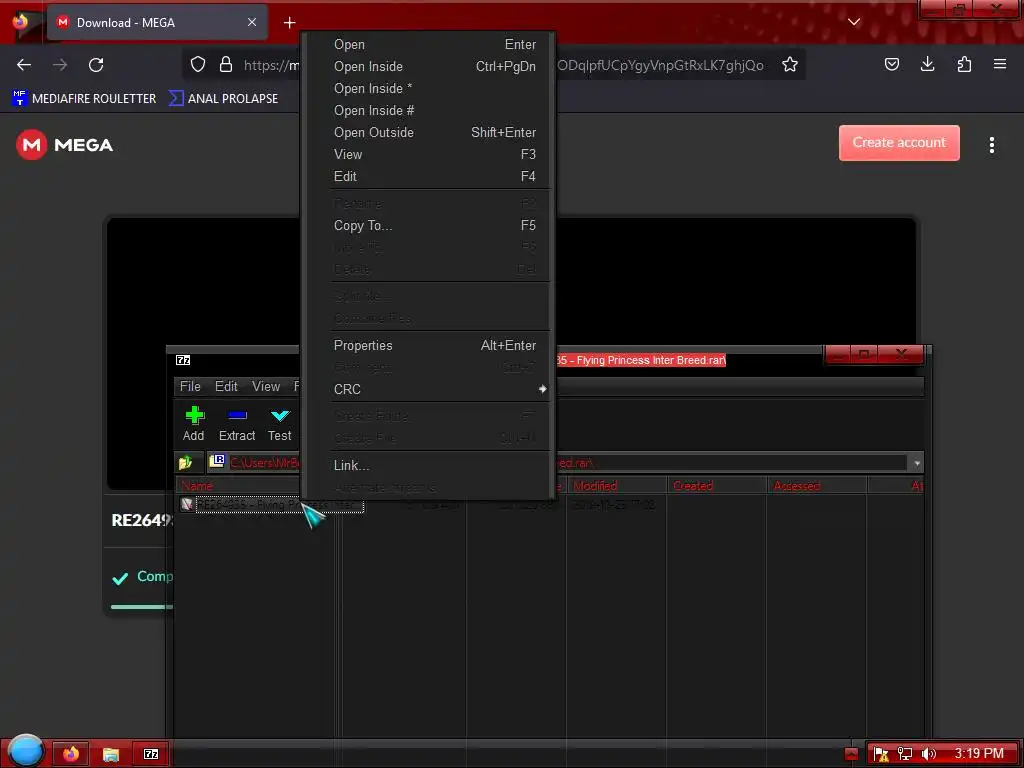Screen dimensions: 1024x768
Task: Save page to Pocket
Action: pyautogui.click(x=891, y=64)
